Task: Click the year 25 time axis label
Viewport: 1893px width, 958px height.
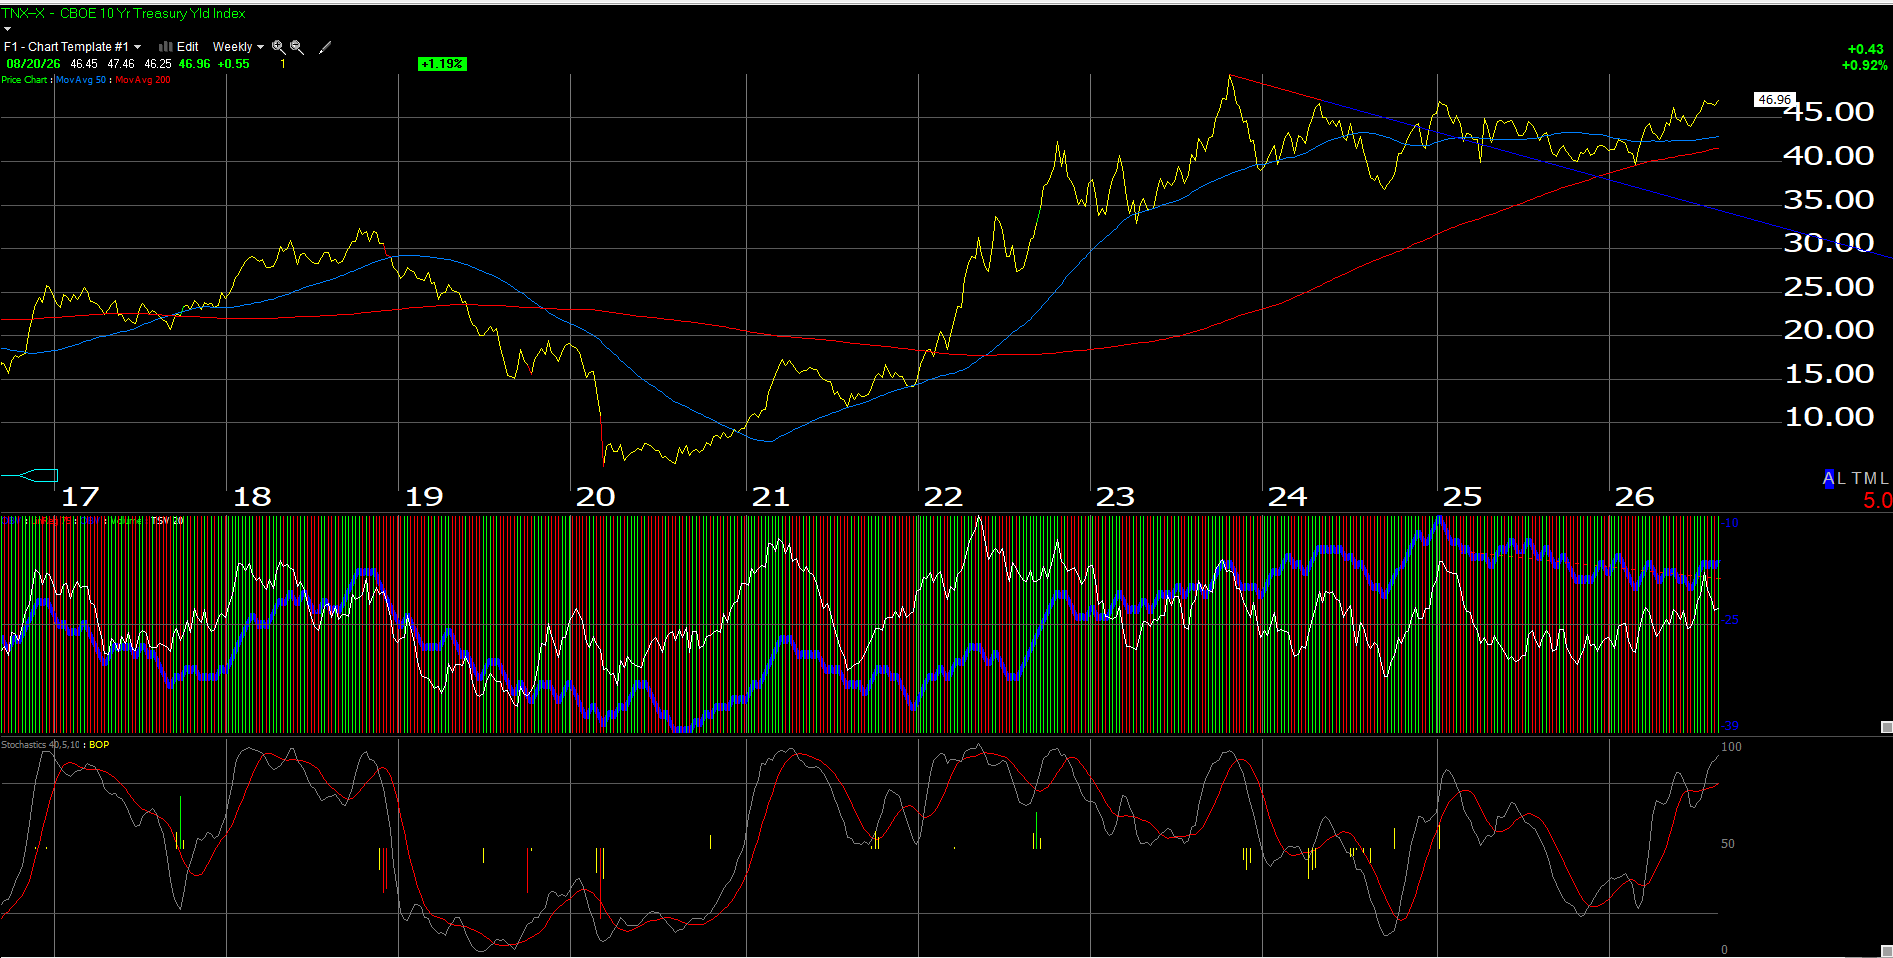Action: click(1462, 497)
